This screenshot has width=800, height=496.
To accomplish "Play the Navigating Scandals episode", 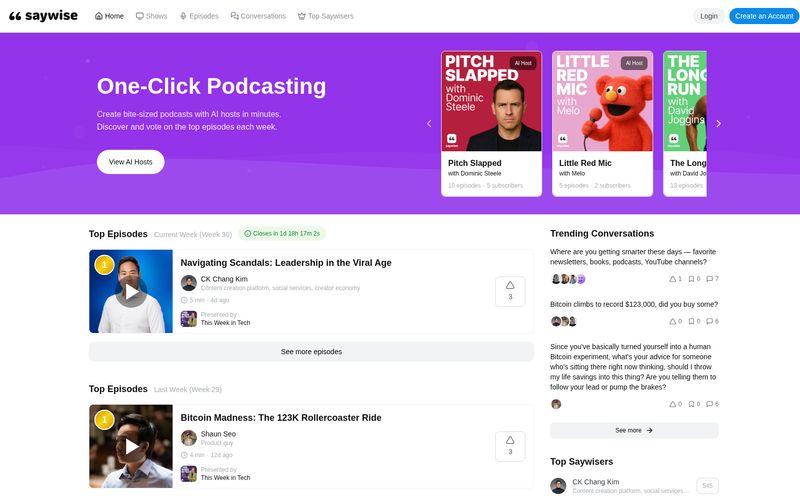I will (130, 292).
